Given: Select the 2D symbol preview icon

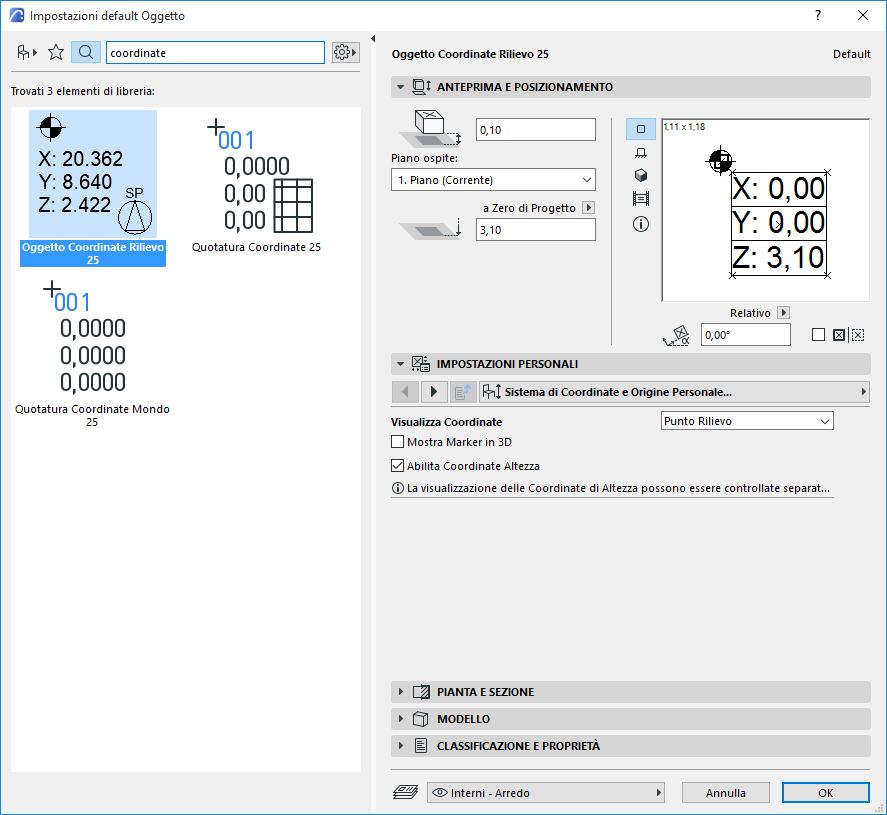Looking at the screenshot, I should (x=641, y=129).
